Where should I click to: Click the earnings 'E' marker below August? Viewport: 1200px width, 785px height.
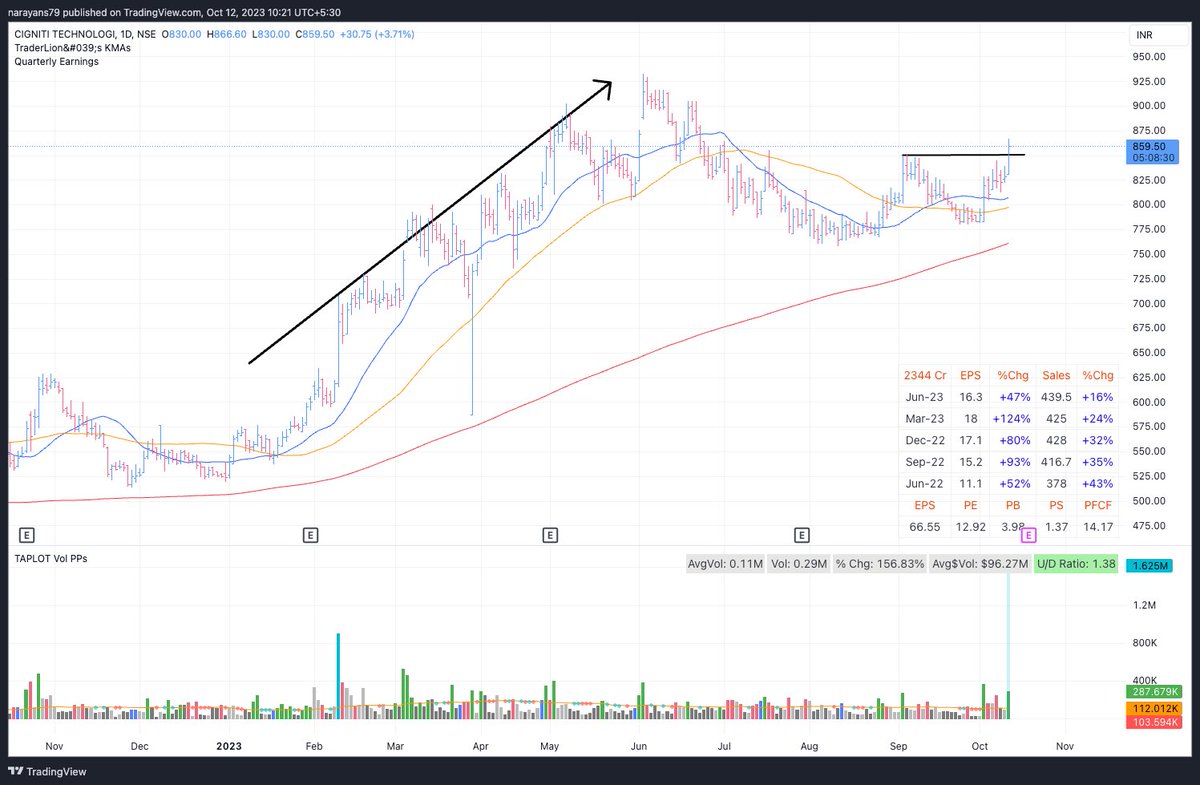pos(801,535)
